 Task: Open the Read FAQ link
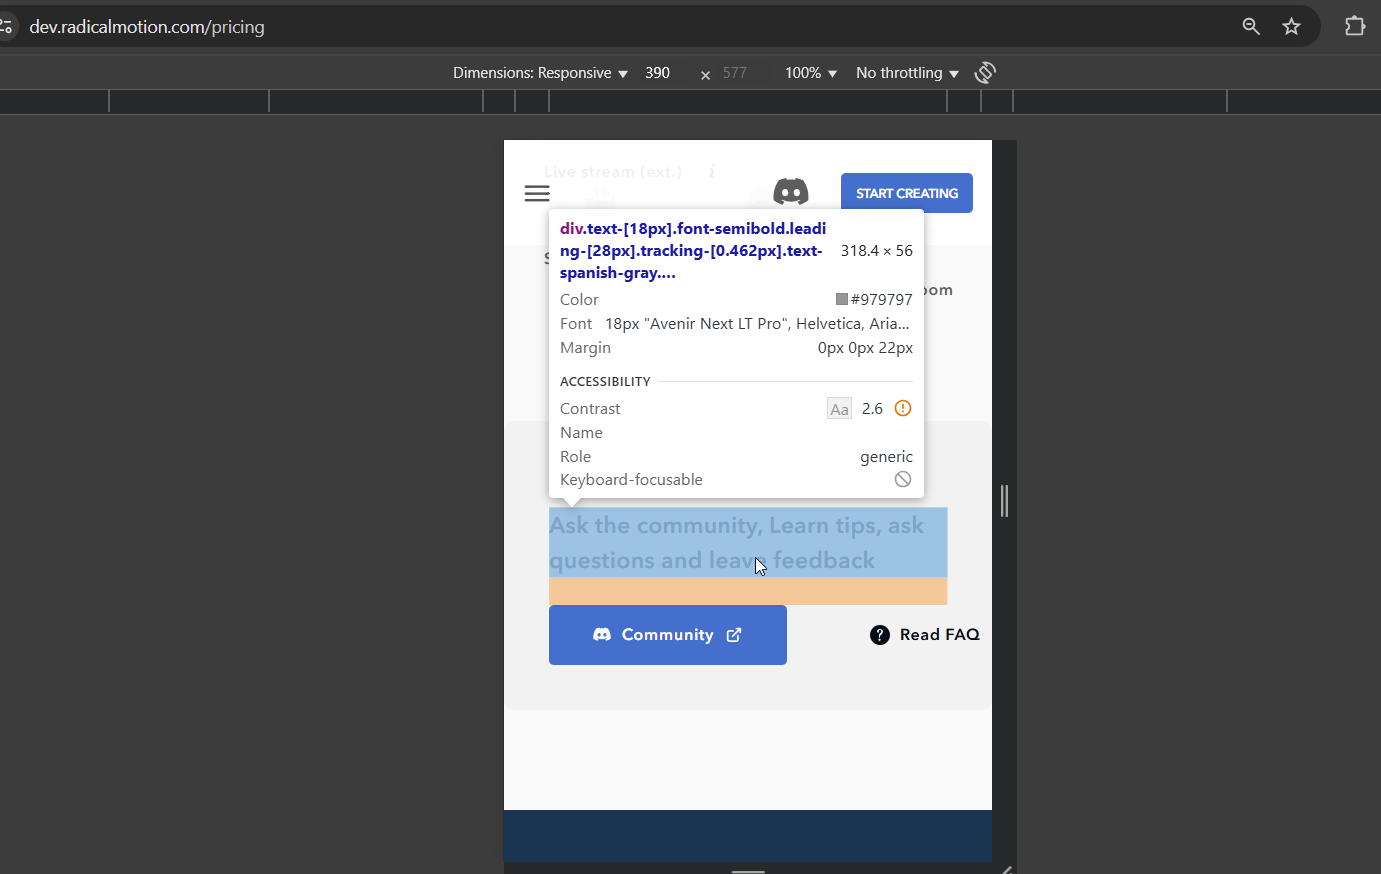[x=925, y=635]
